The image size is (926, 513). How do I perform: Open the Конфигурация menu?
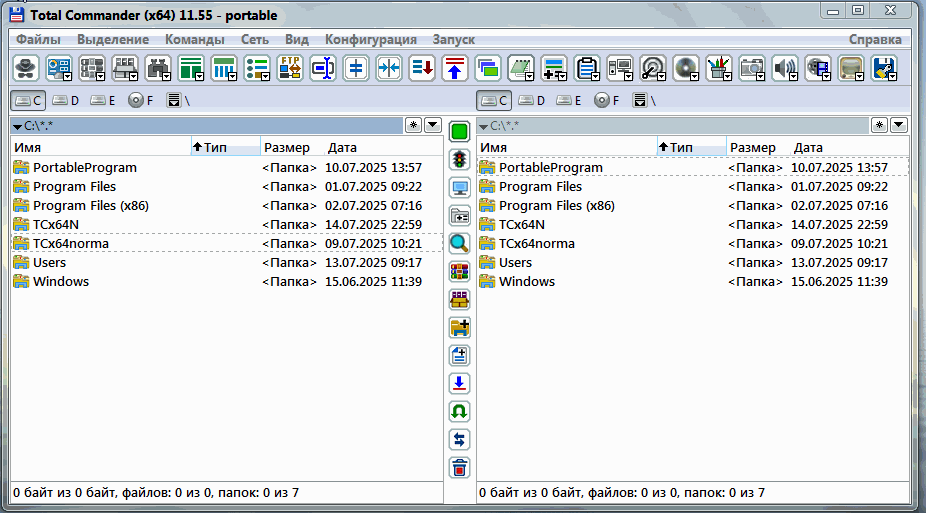pyautogui.click(x=371, y=40)
